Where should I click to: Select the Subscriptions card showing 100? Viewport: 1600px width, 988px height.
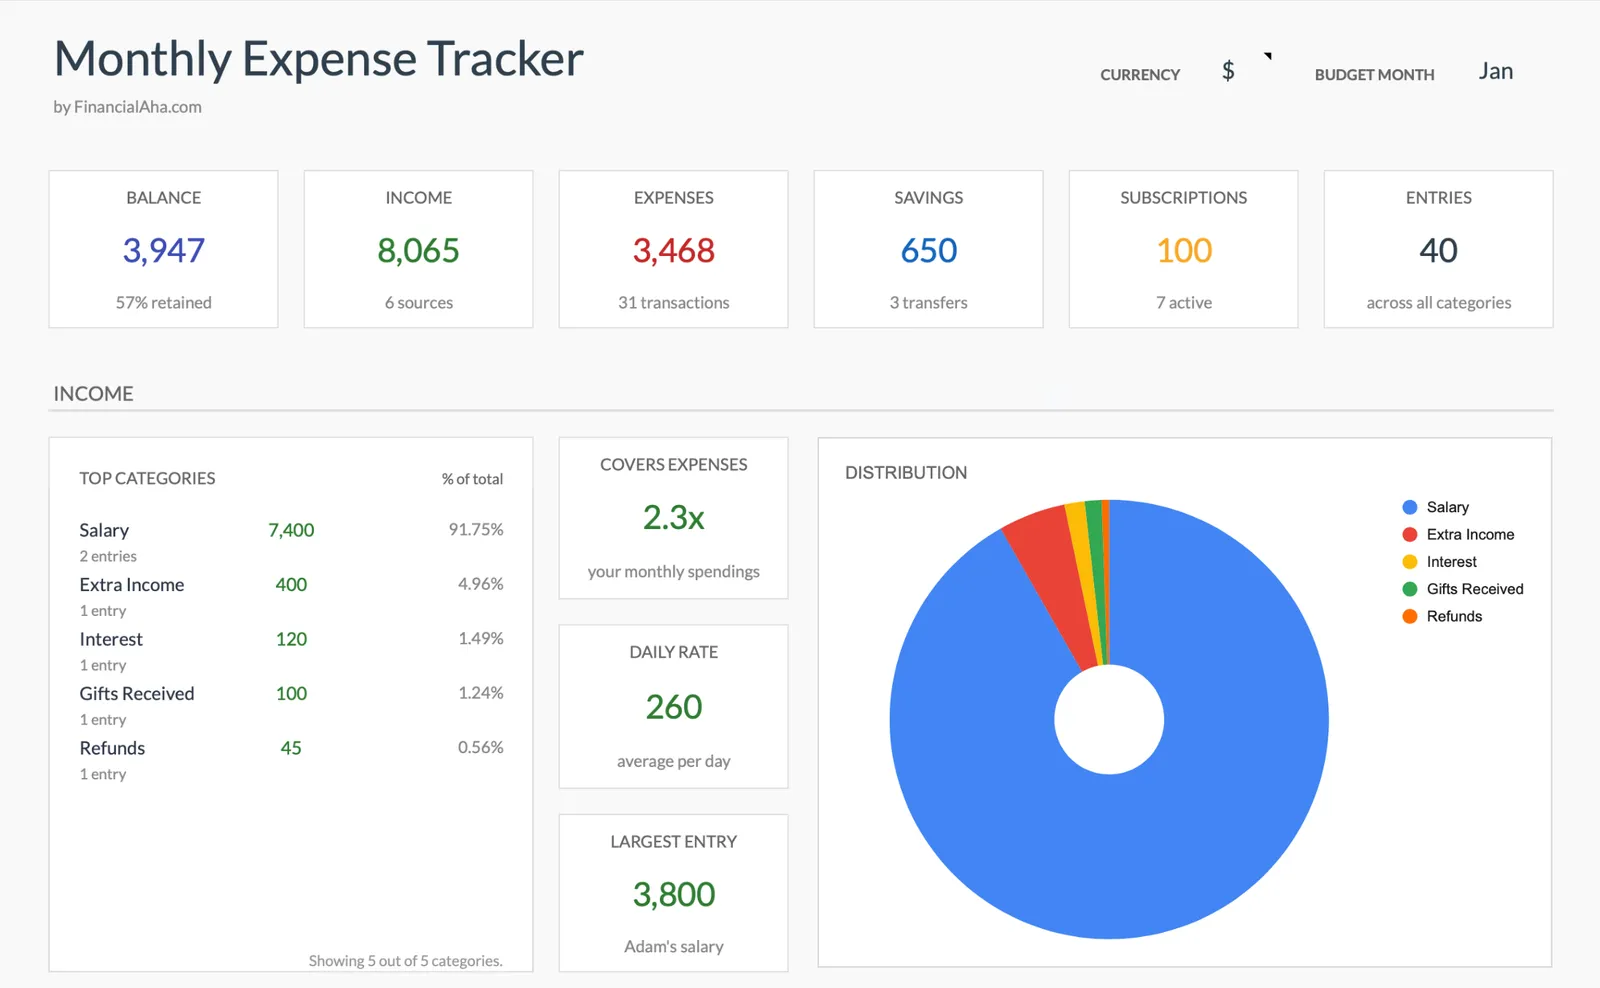point(1183,249)
